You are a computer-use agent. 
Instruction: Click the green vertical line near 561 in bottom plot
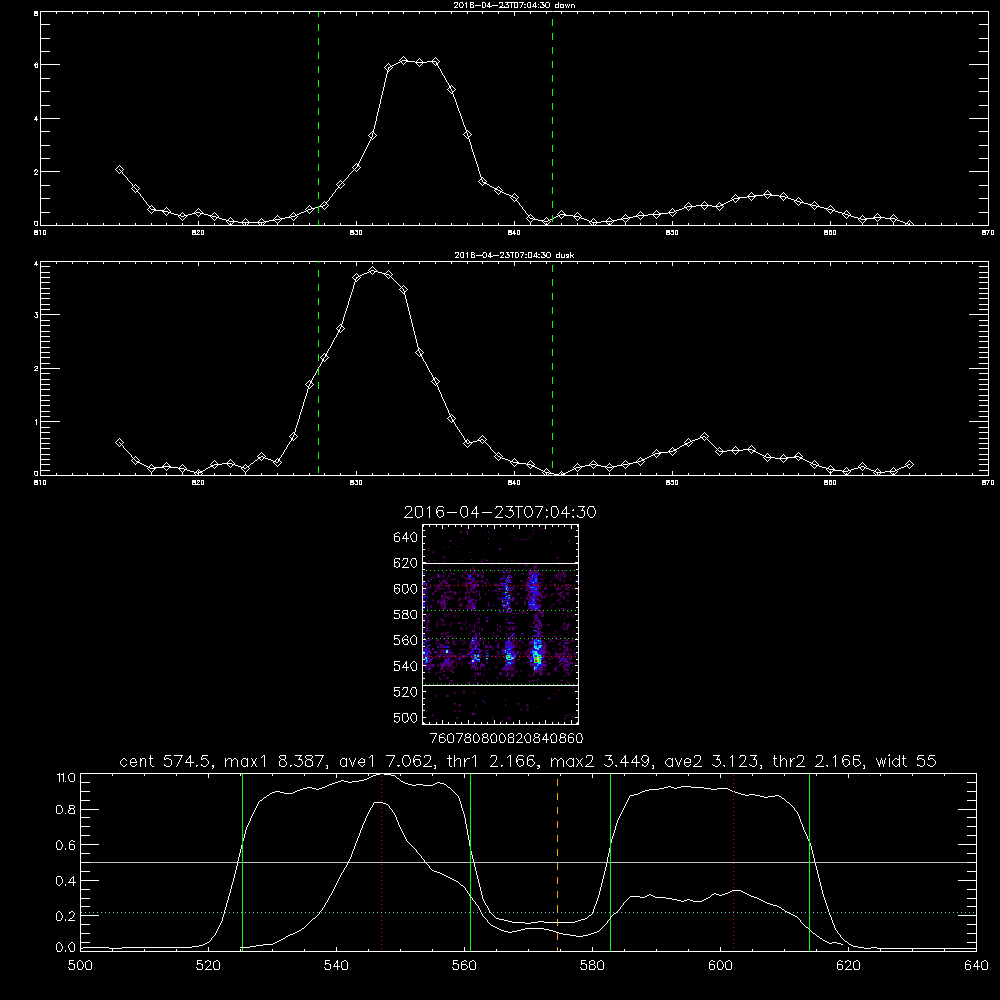470,862
